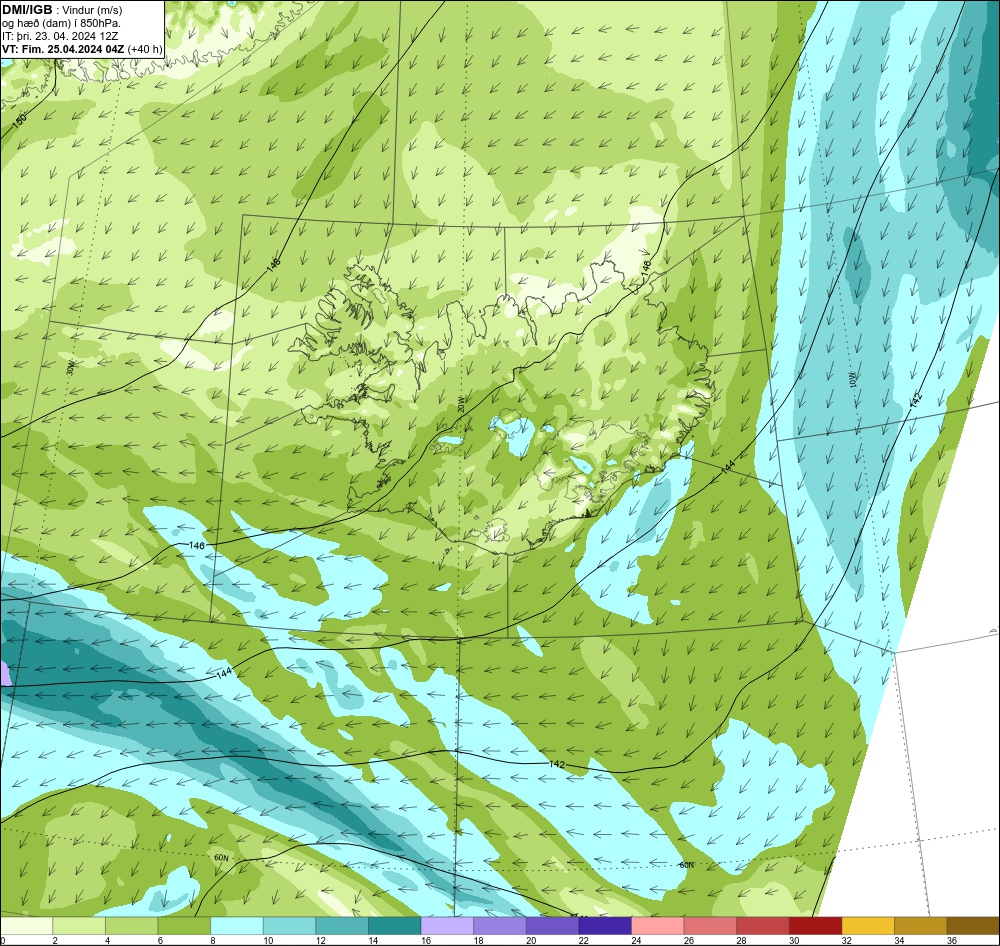The image size is (1000, 946).
Task: Select the "142" contour label on the eastern side
Action: click(x=916, y=400)
